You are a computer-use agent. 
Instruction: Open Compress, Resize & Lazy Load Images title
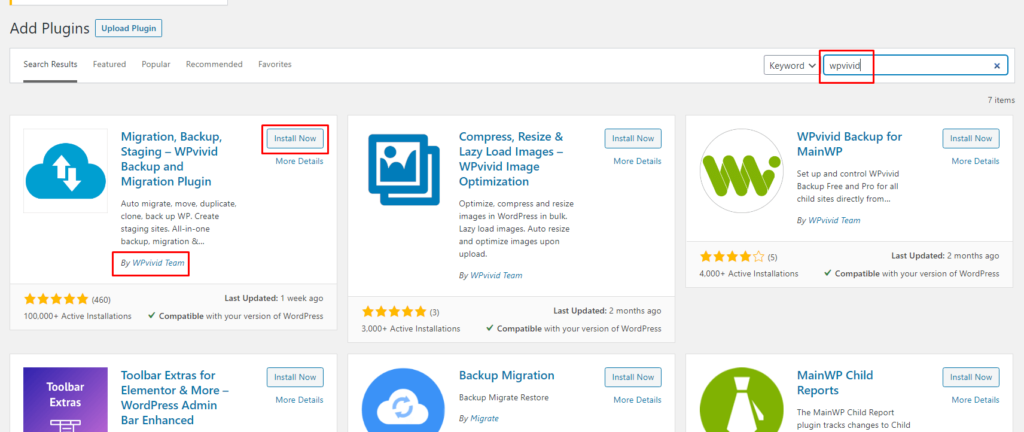[511, 159]
